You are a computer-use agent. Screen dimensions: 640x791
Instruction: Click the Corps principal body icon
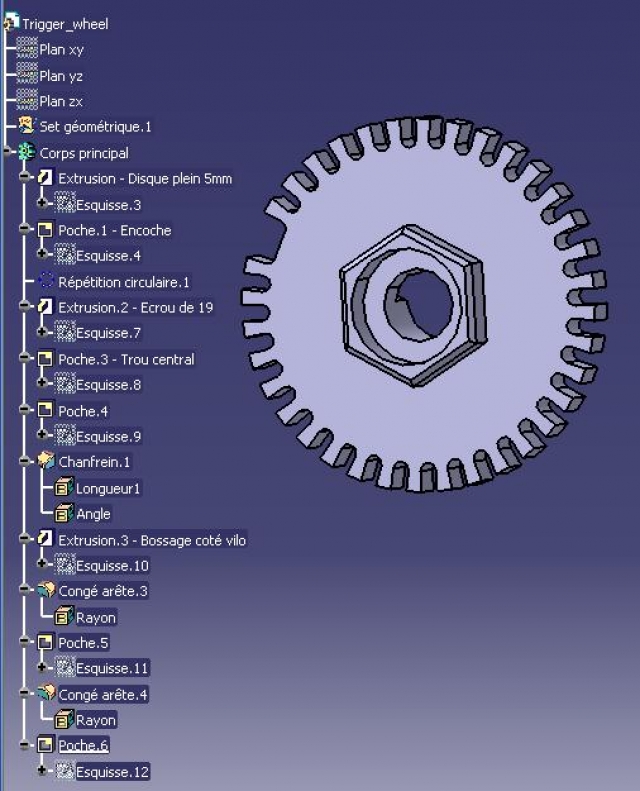coord(27,153)
